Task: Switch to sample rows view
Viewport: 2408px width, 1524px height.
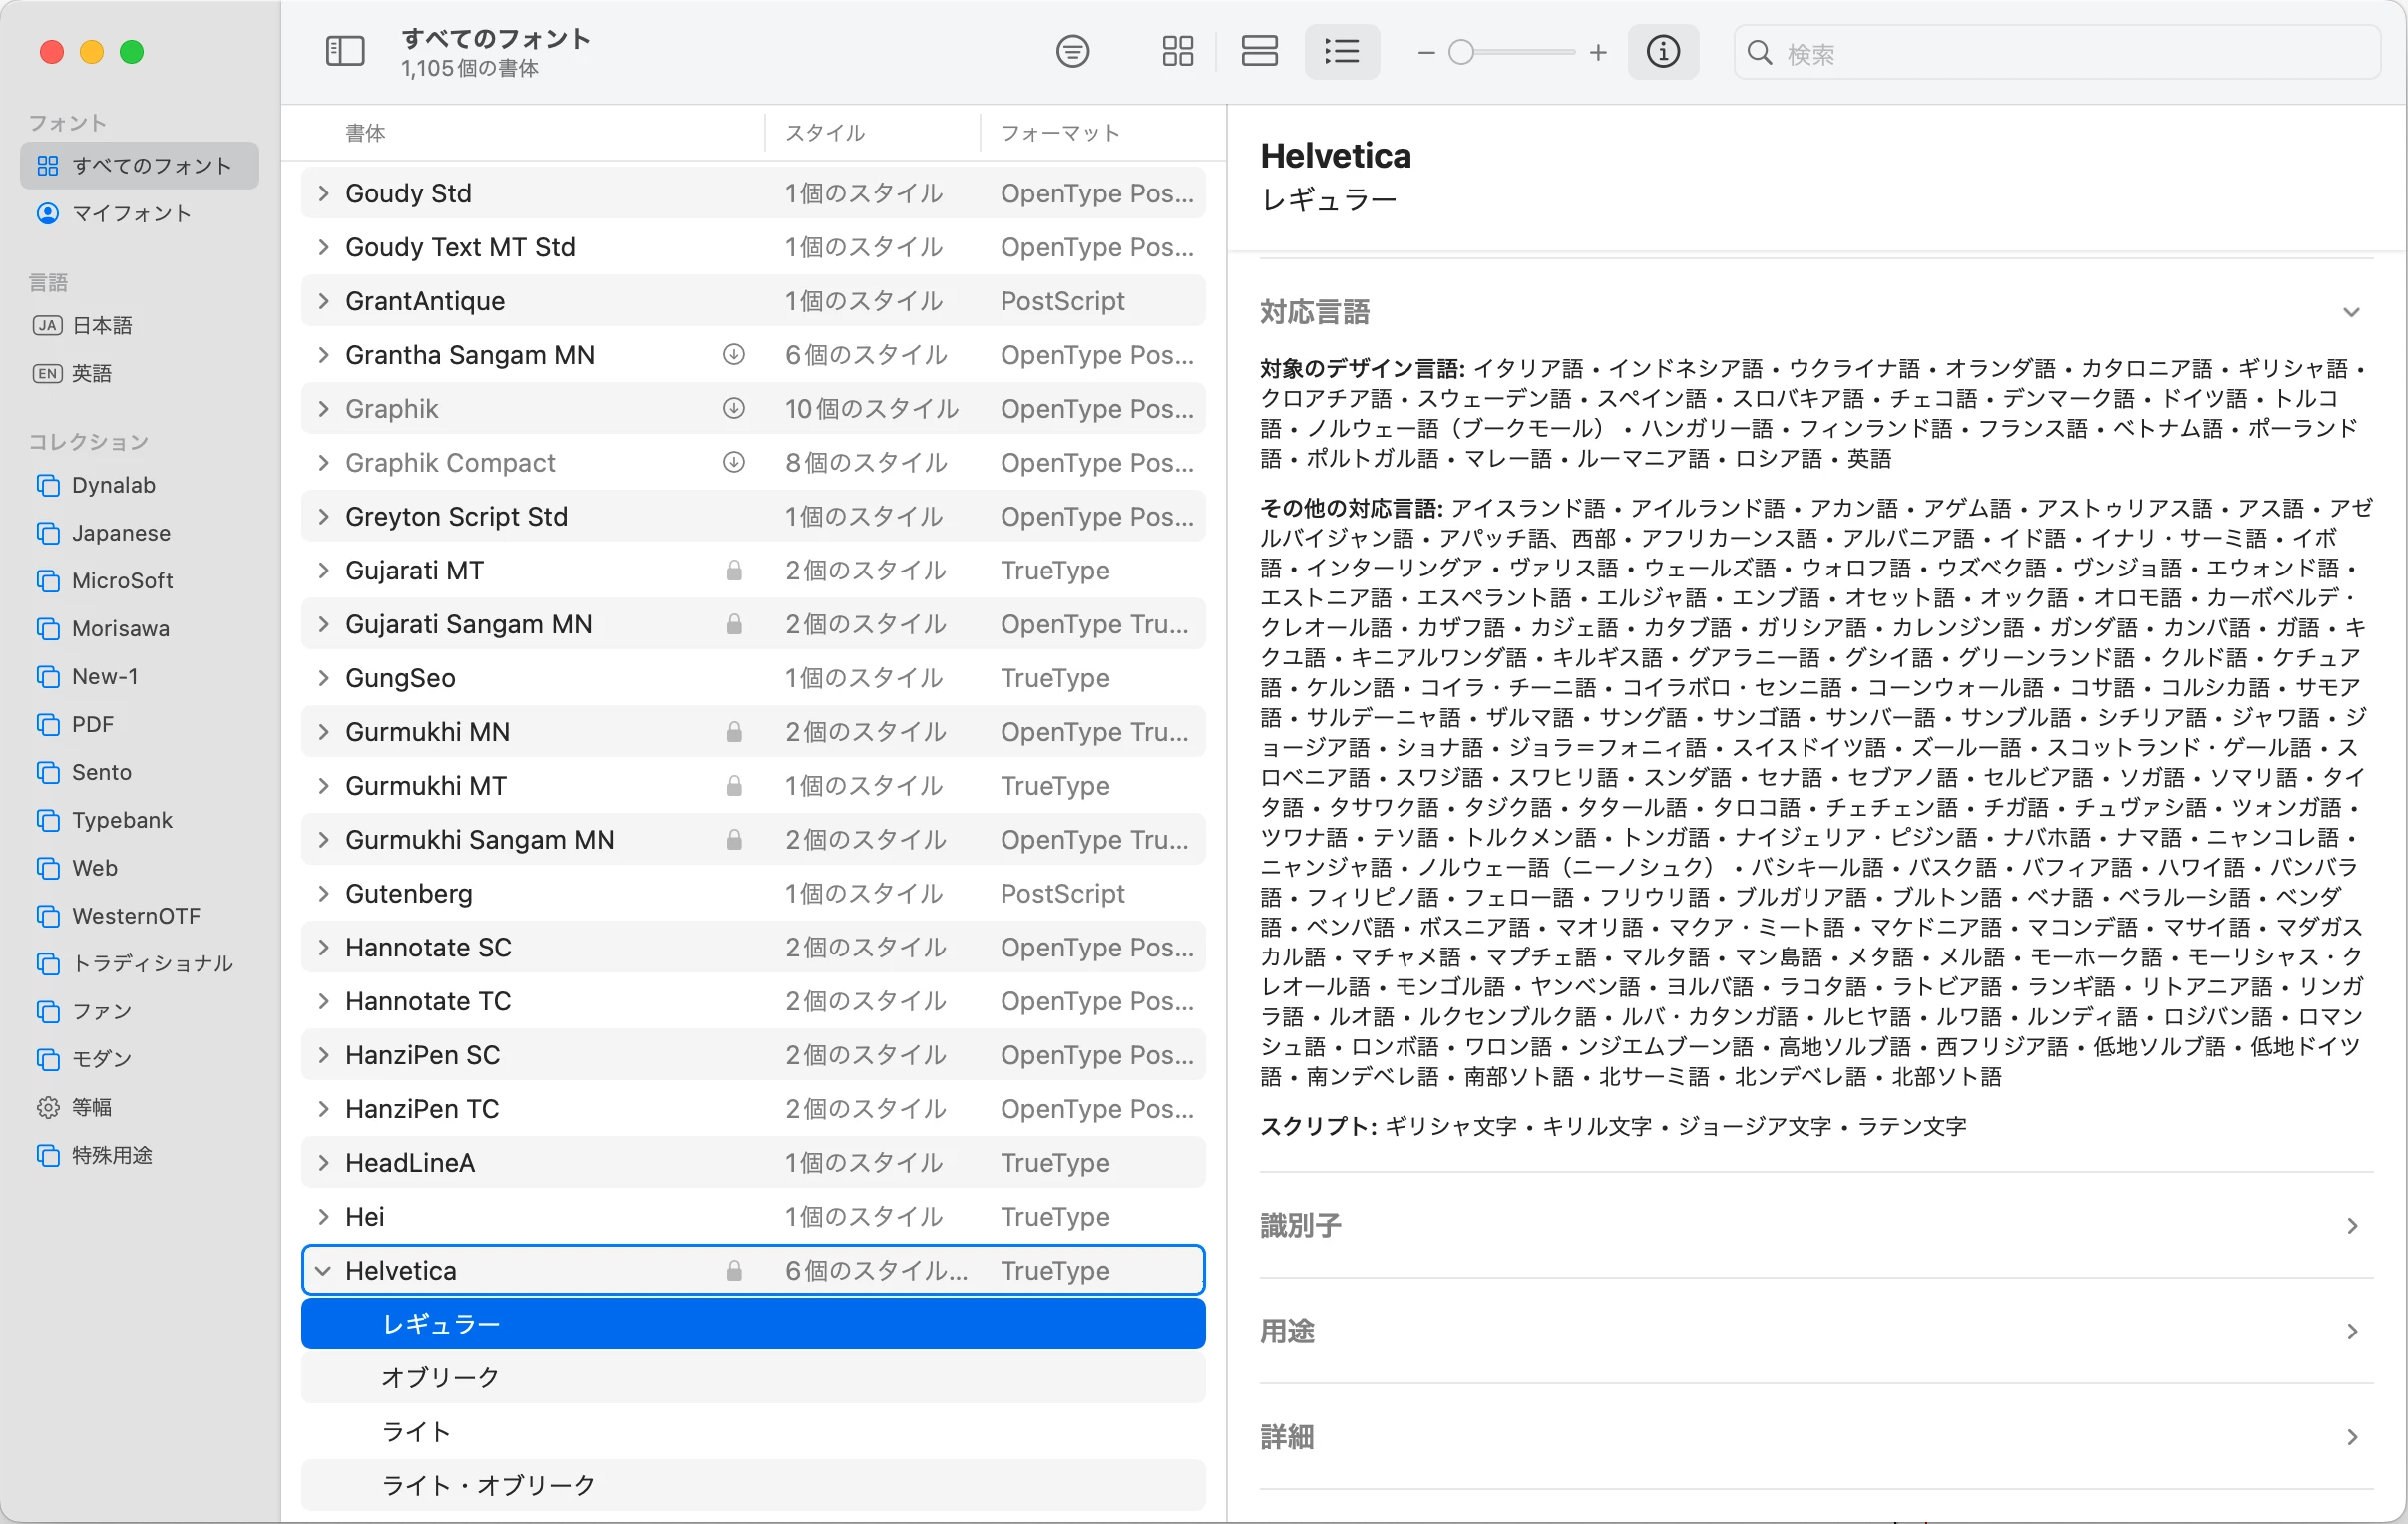Action: point(1259,51)
